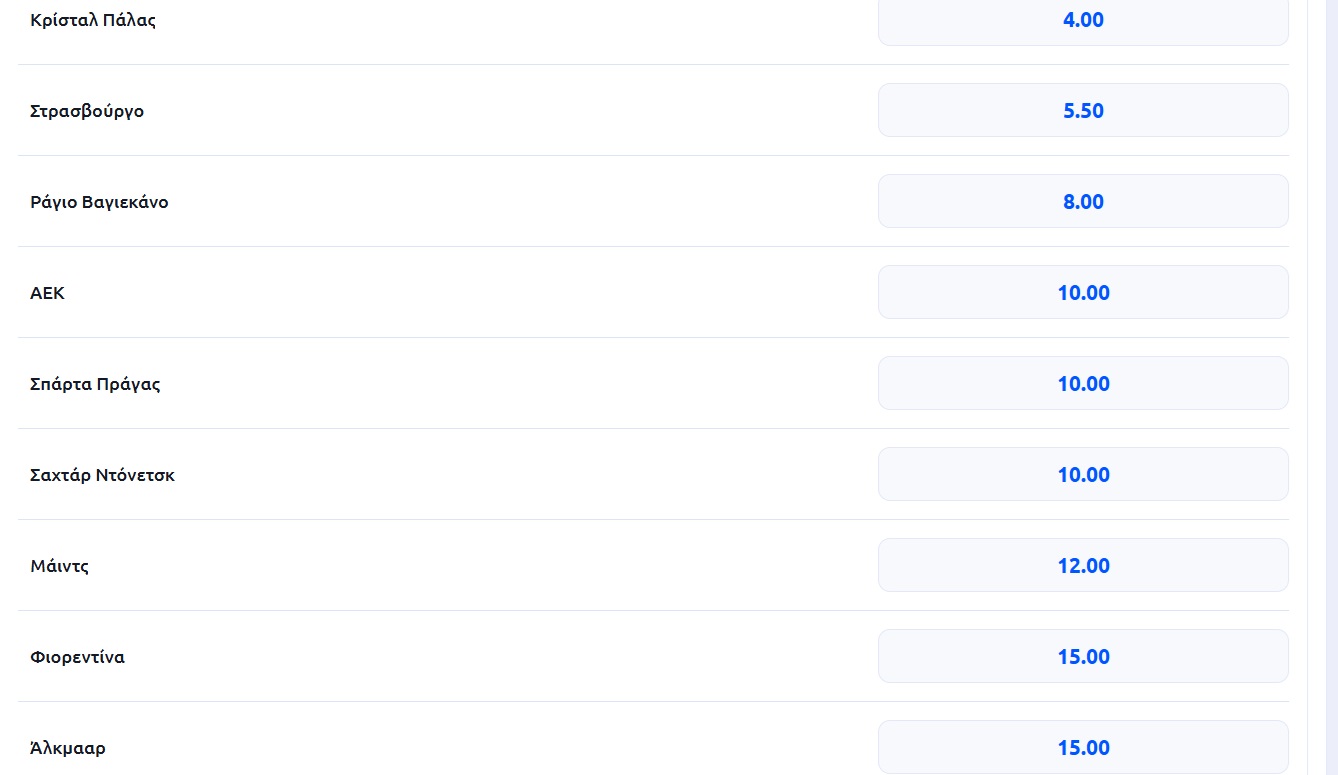The height and width of the screenshot is (775, 1338).
Task: Click the Ράγιο Βαγιεκάνο team name
Action: 99,202
